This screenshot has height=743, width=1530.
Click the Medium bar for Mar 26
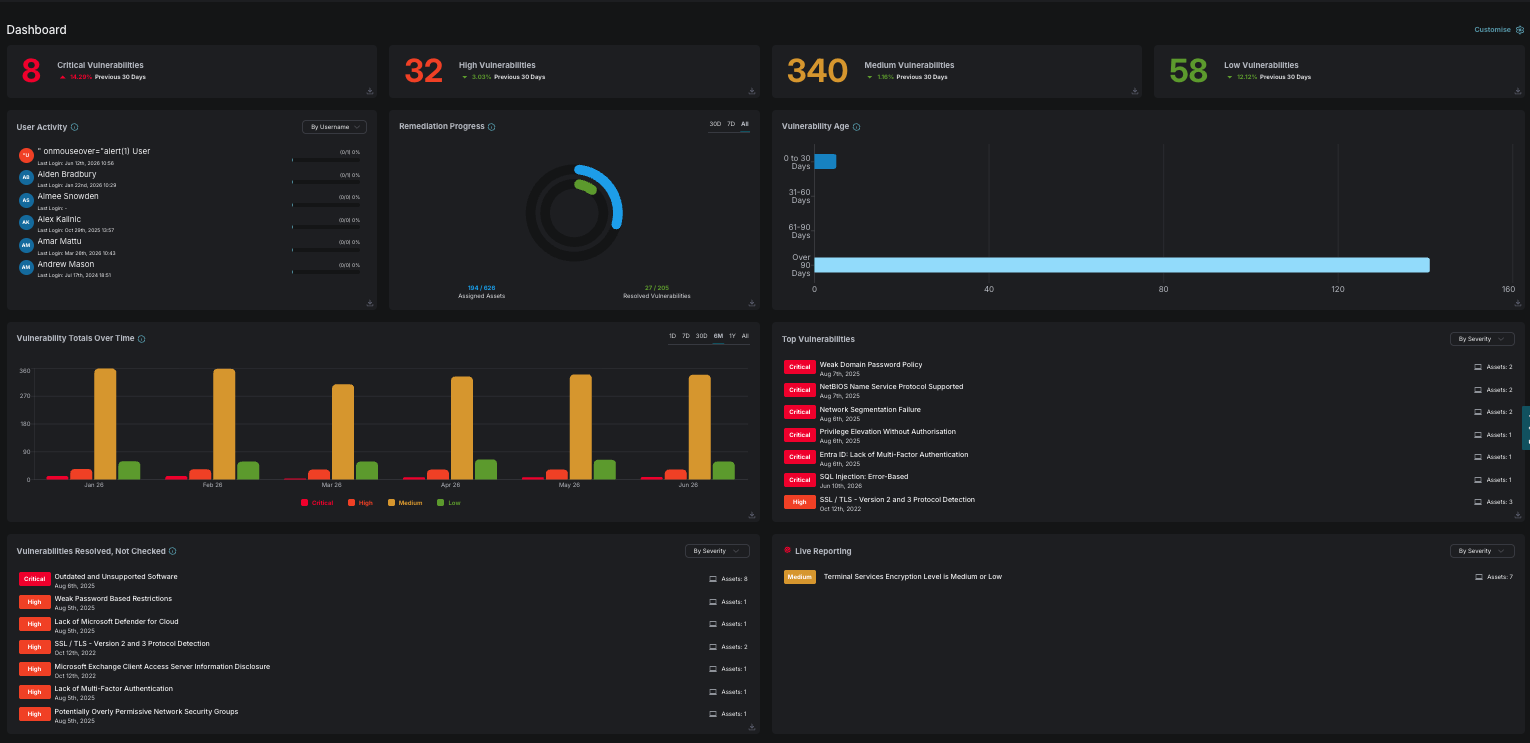pos(343,432)
